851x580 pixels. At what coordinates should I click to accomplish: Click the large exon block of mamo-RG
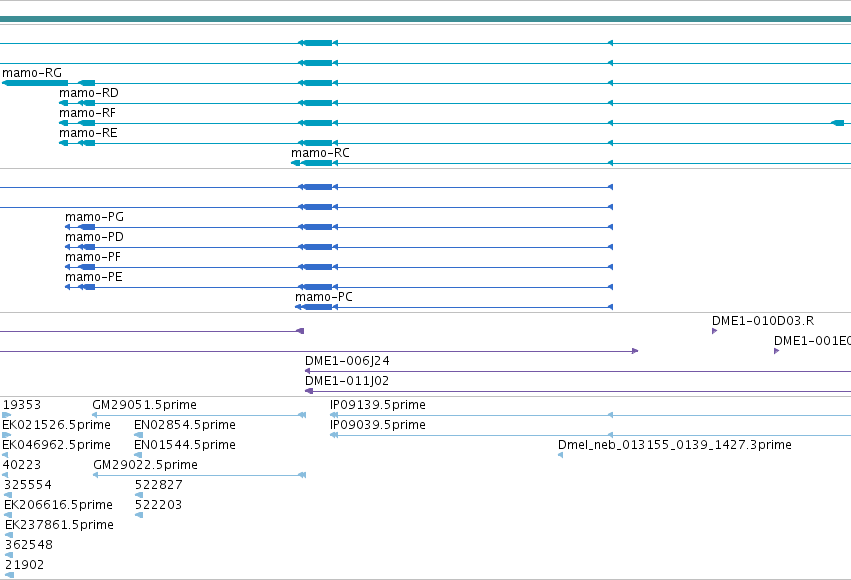tap(35, 83)
